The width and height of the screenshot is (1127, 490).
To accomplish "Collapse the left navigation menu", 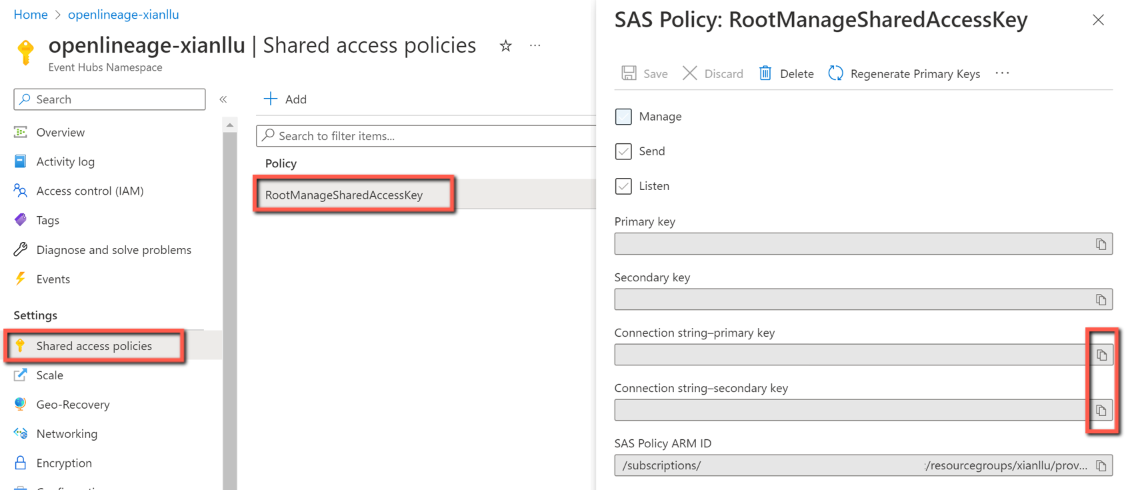I will 223,99.
